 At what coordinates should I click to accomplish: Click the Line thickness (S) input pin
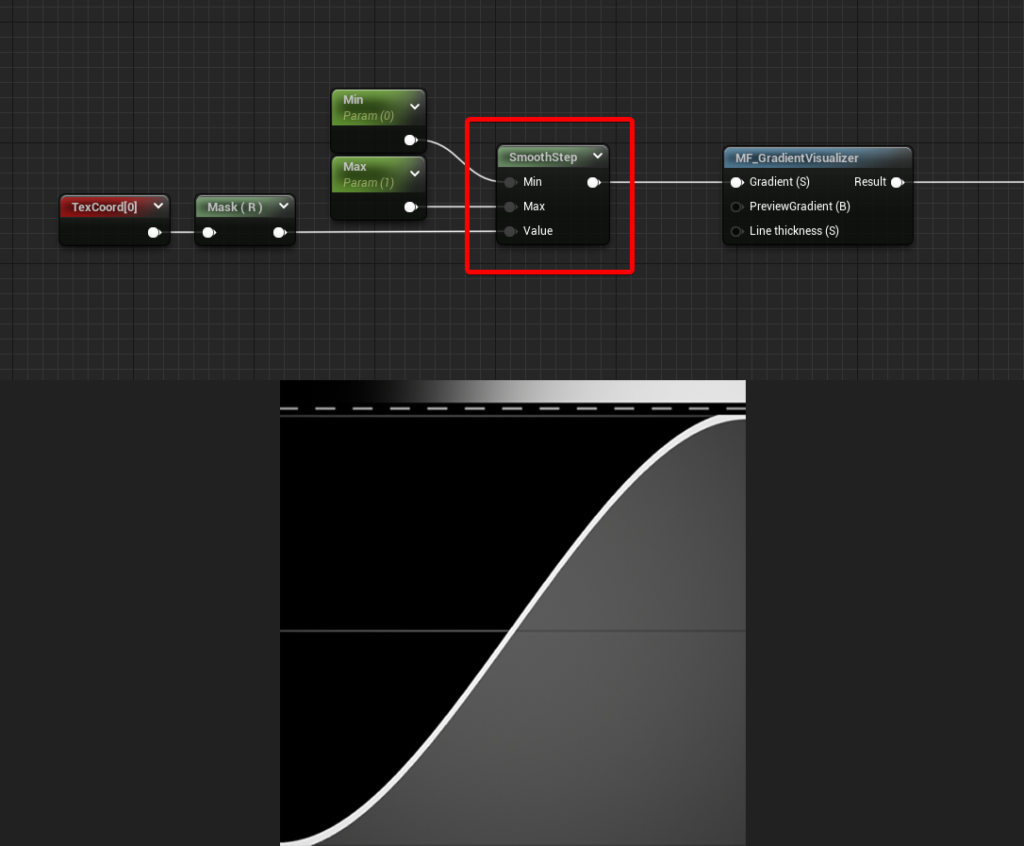[x=737, y=231]
